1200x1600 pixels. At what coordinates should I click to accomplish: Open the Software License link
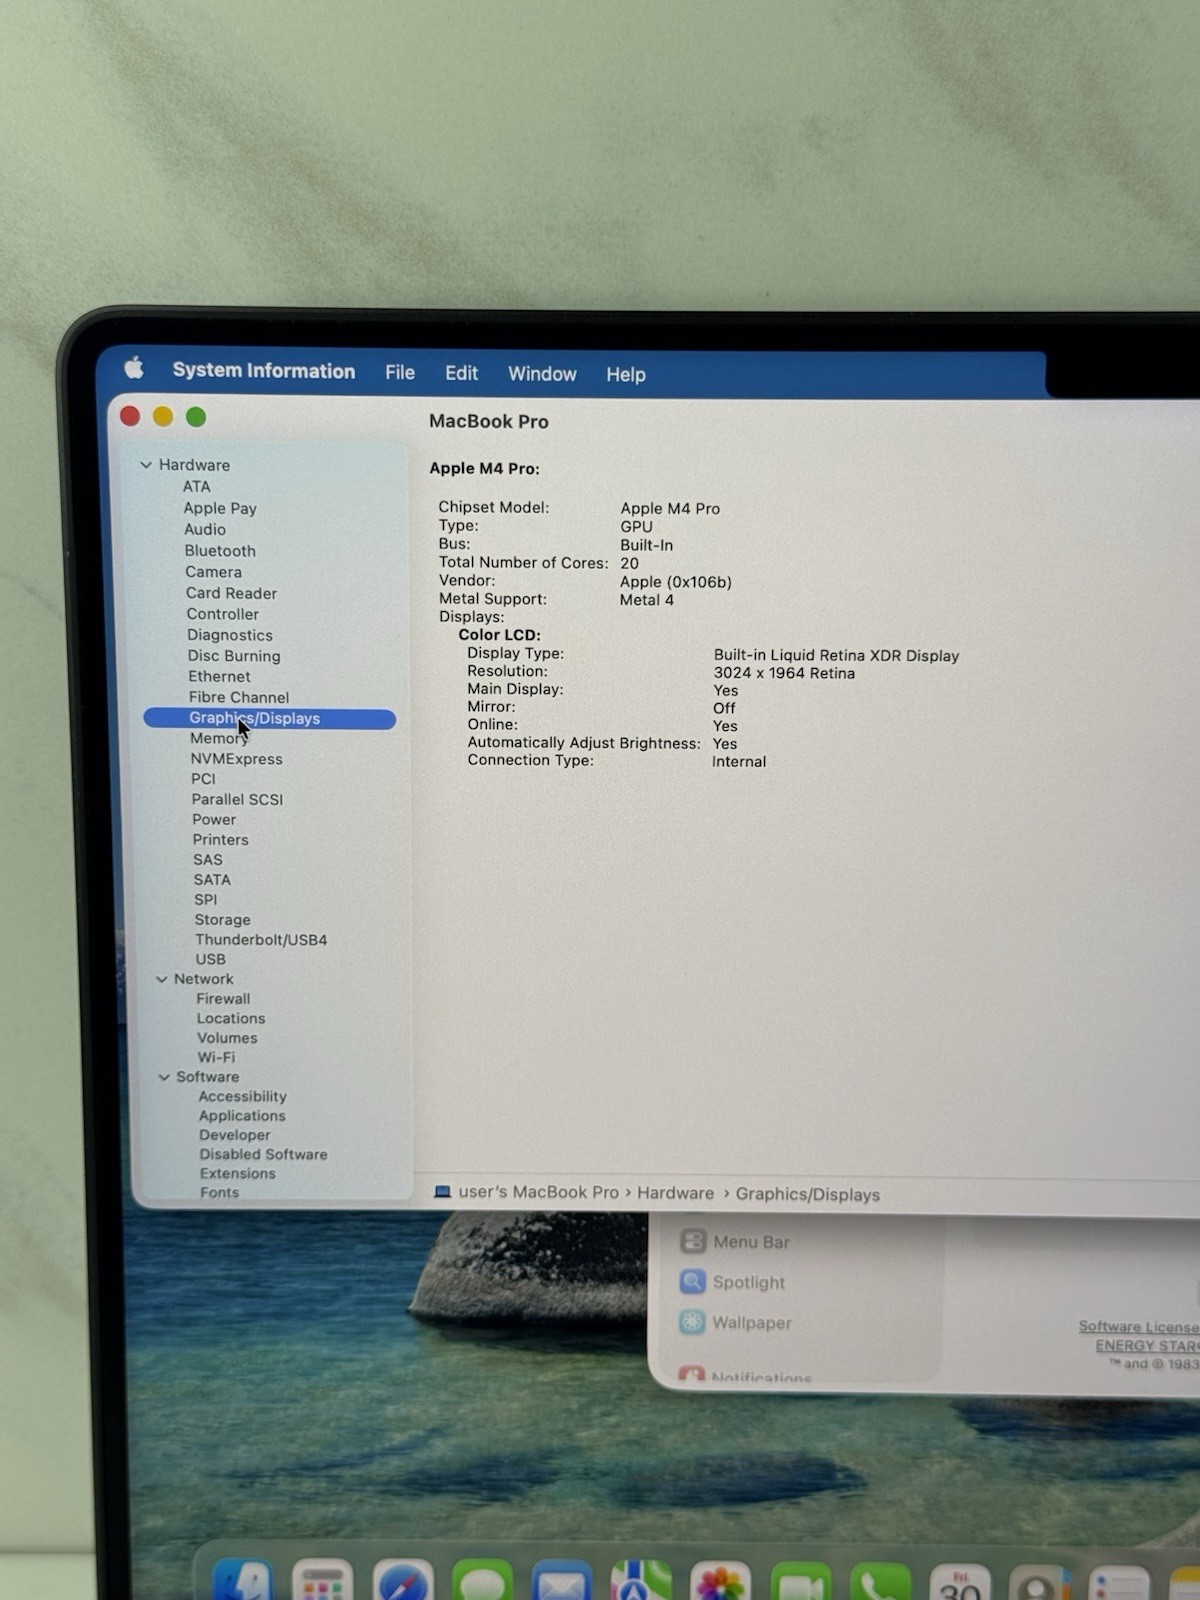(x=1138, y=1327)
